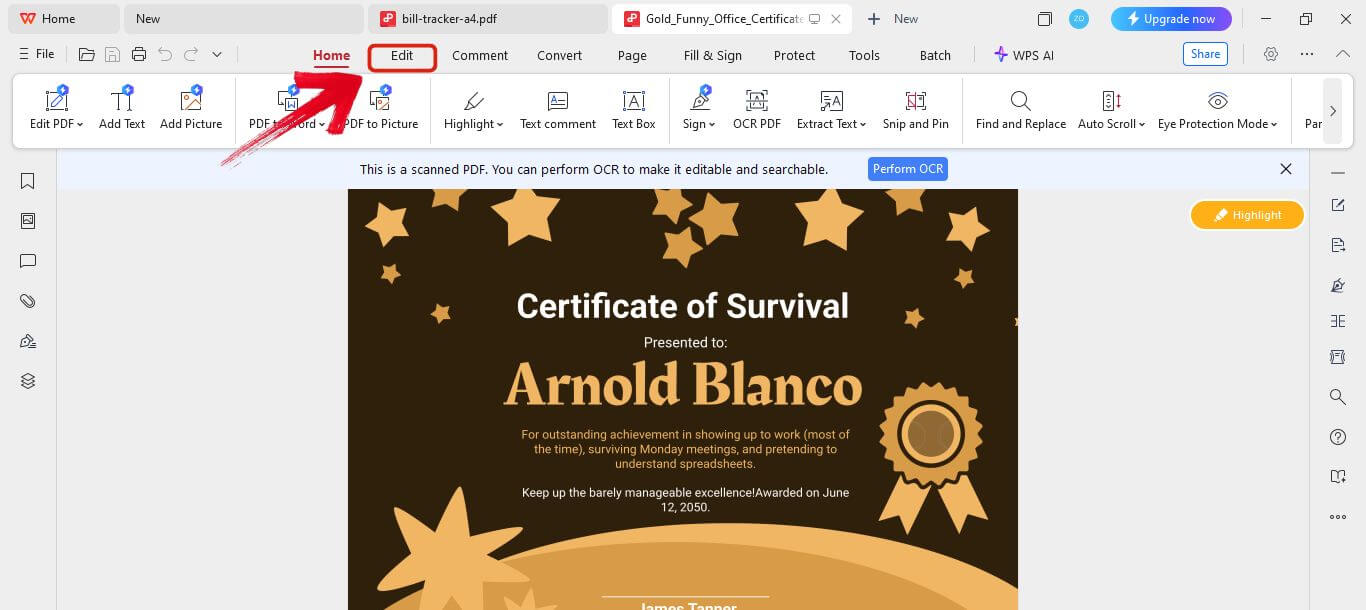This screenshot has width=1366, height=610.
Task: Click the orange floating Highlight button
Action: click(1247, 215)
